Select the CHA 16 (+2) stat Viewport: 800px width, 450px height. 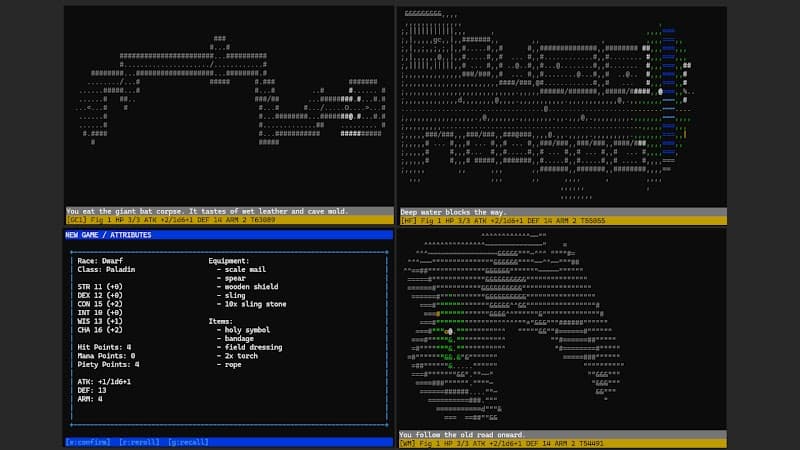pyautogui.click(x=100, y=330)
